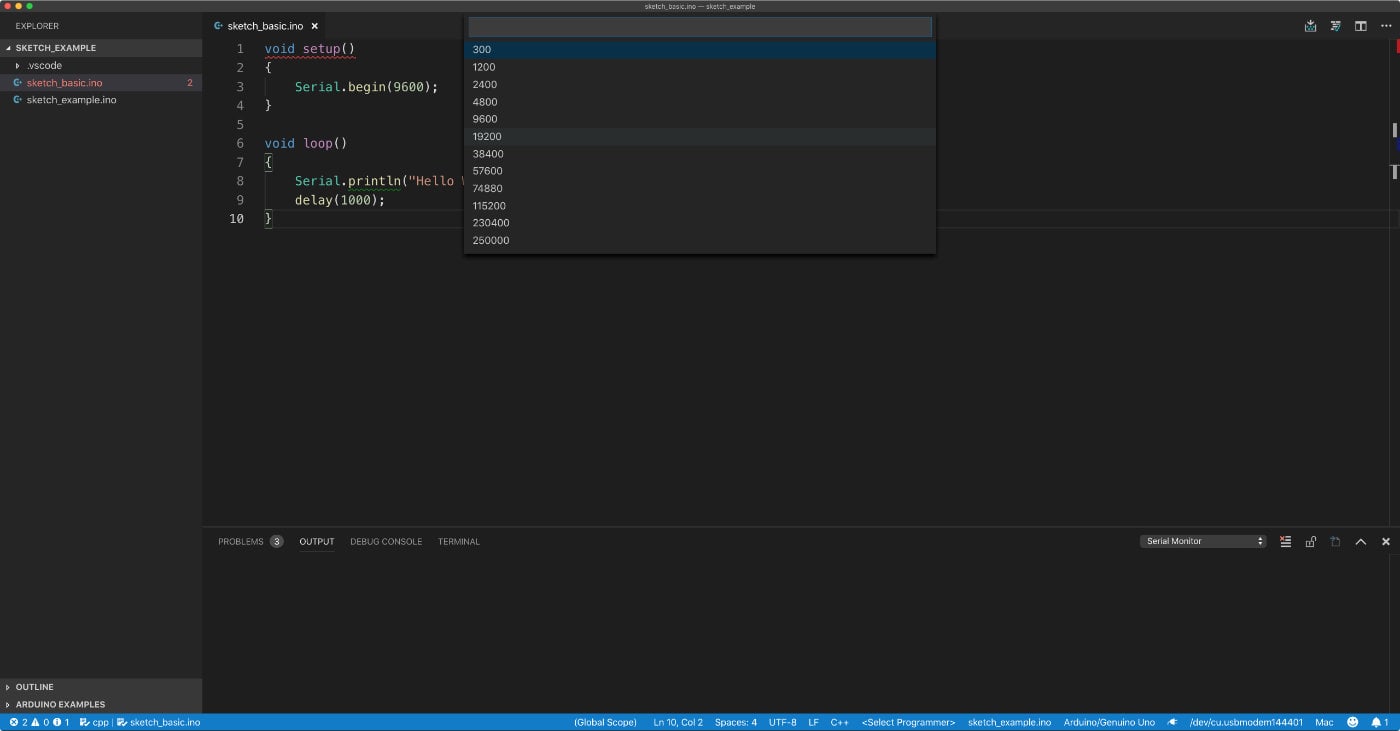Close the bottom panel with the X icon

pyautogui.click(x=1386, y=541)
